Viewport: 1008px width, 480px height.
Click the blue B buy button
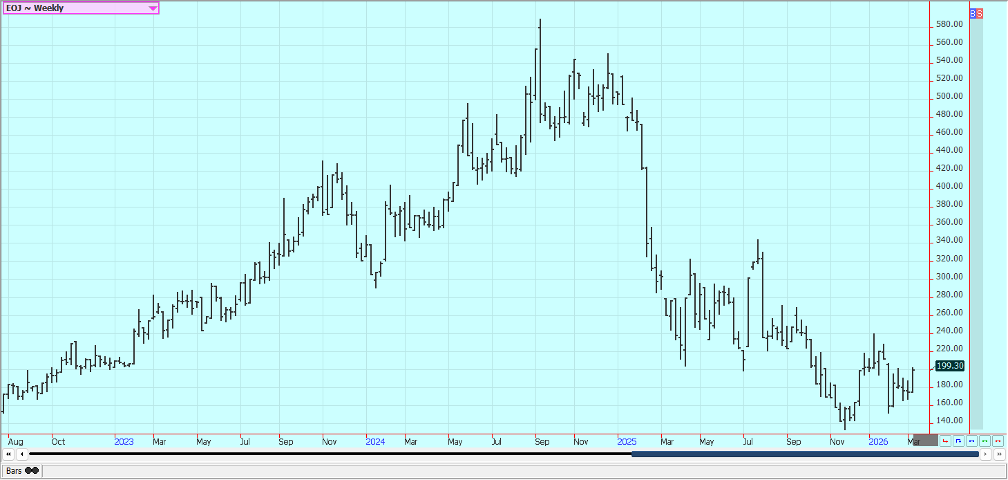tap(974, 14)
